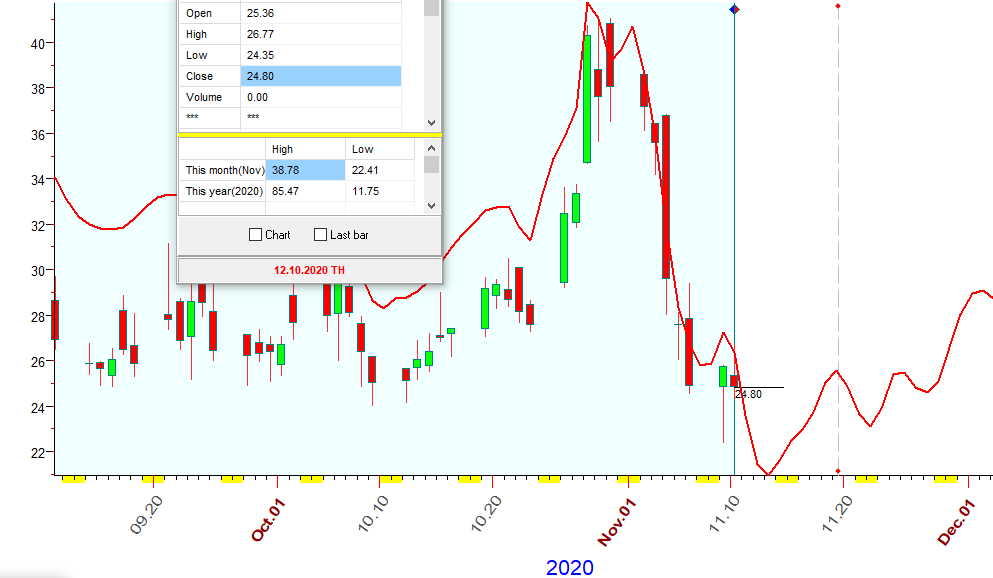Select This month high 38.78 cell

coord(305,170)
